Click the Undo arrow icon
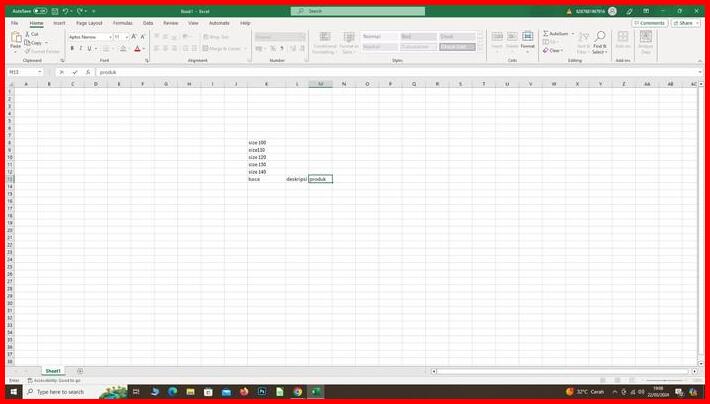The width and height of the screenshot is (710, 404). (66, 11)
